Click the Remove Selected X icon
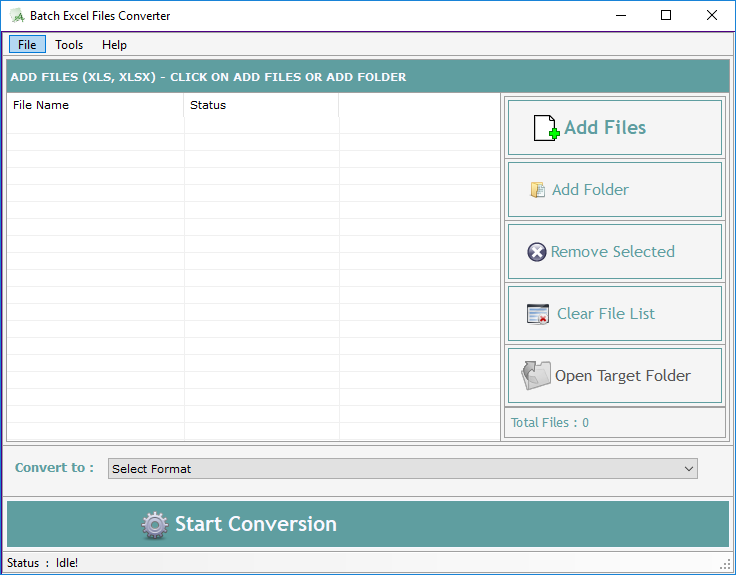 coord(537,252)
